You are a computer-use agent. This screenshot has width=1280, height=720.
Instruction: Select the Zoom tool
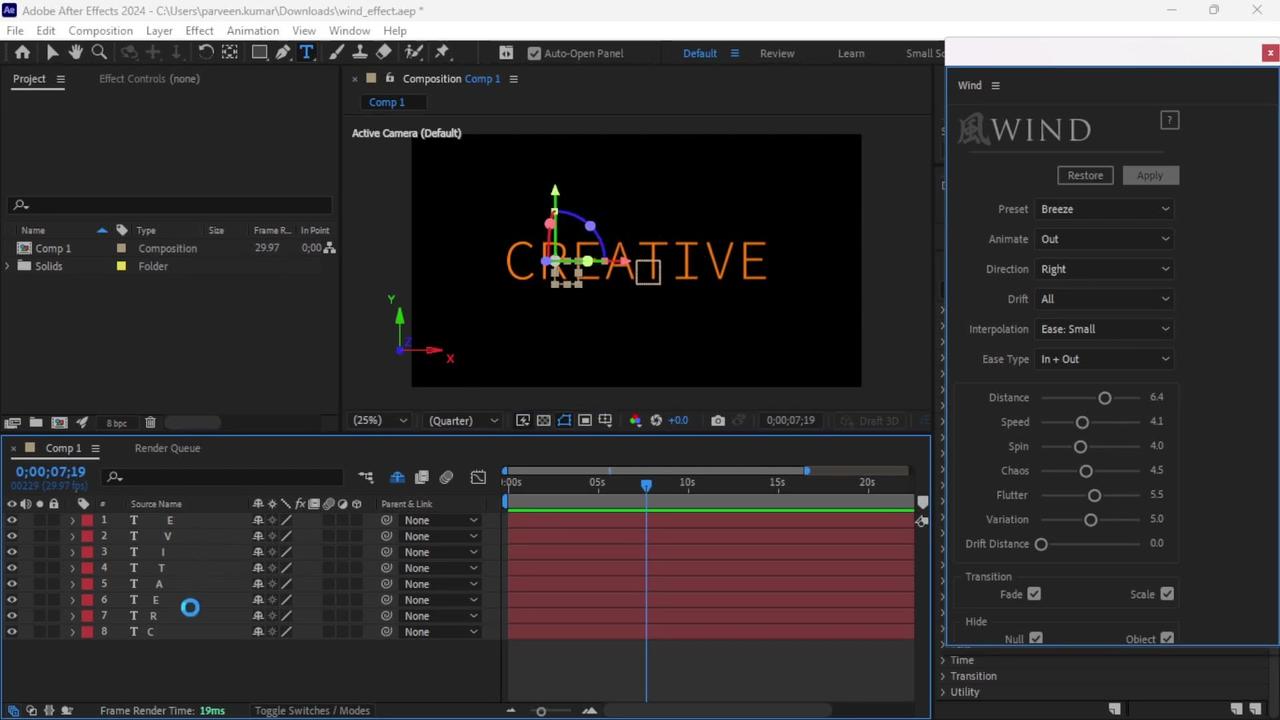click(99, 52)
